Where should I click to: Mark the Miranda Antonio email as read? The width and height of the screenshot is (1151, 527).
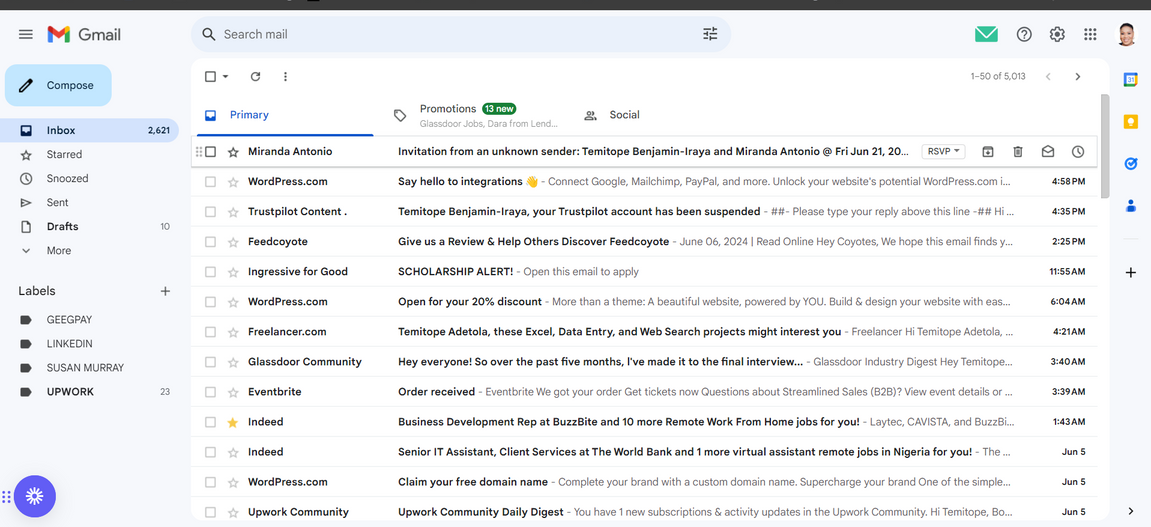(x=1047, y=151)
